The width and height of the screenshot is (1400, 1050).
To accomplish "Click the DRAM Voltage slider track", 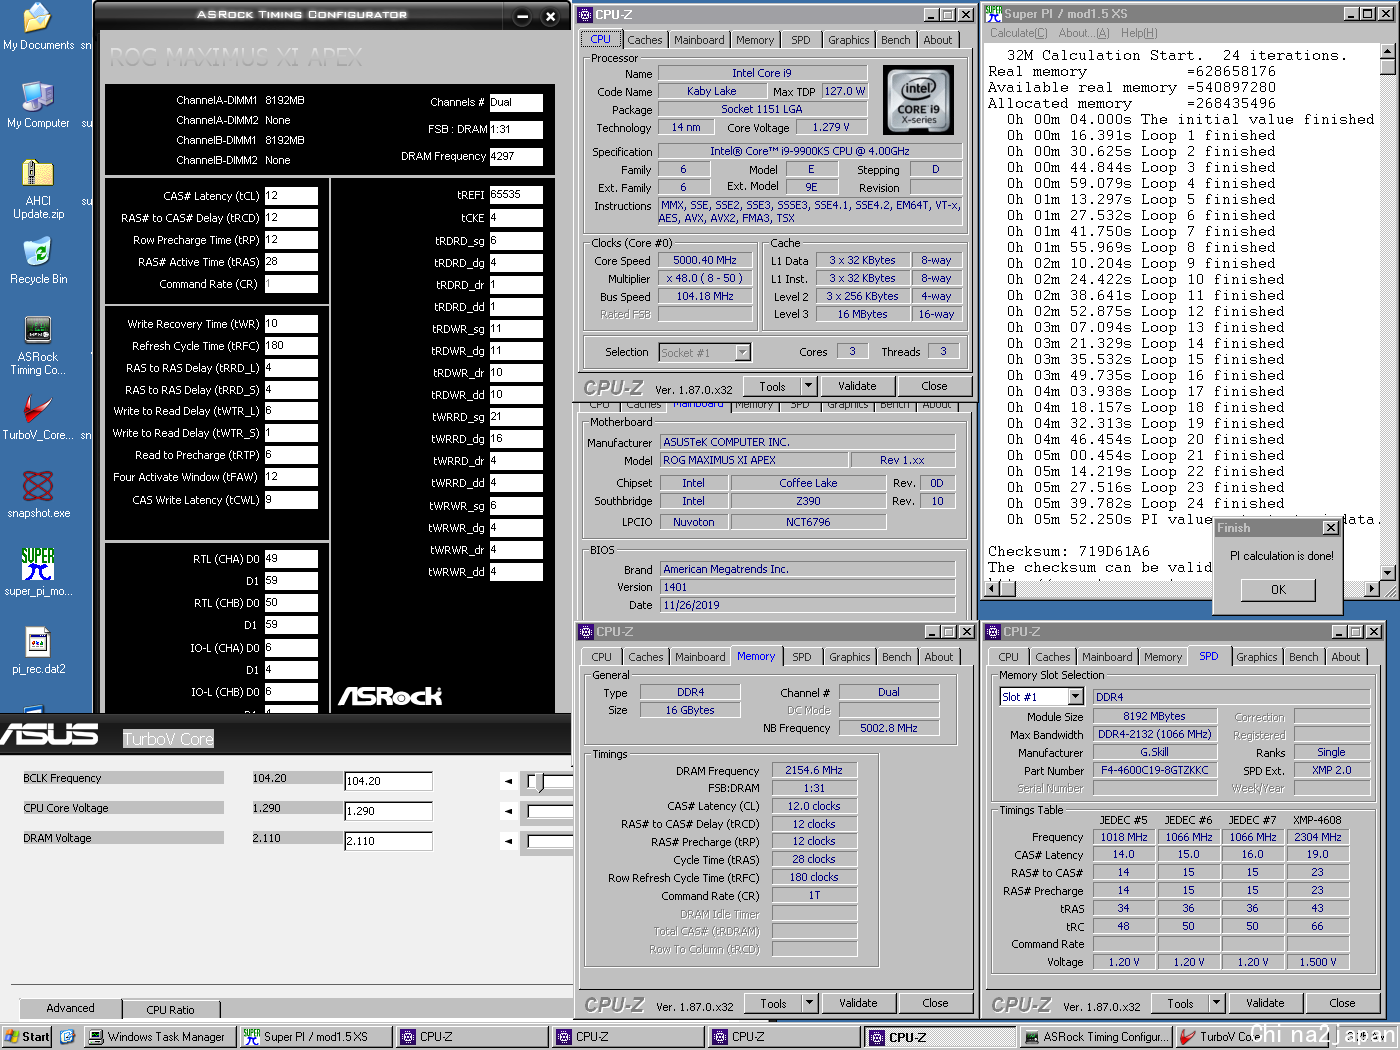I will point(550,841).
